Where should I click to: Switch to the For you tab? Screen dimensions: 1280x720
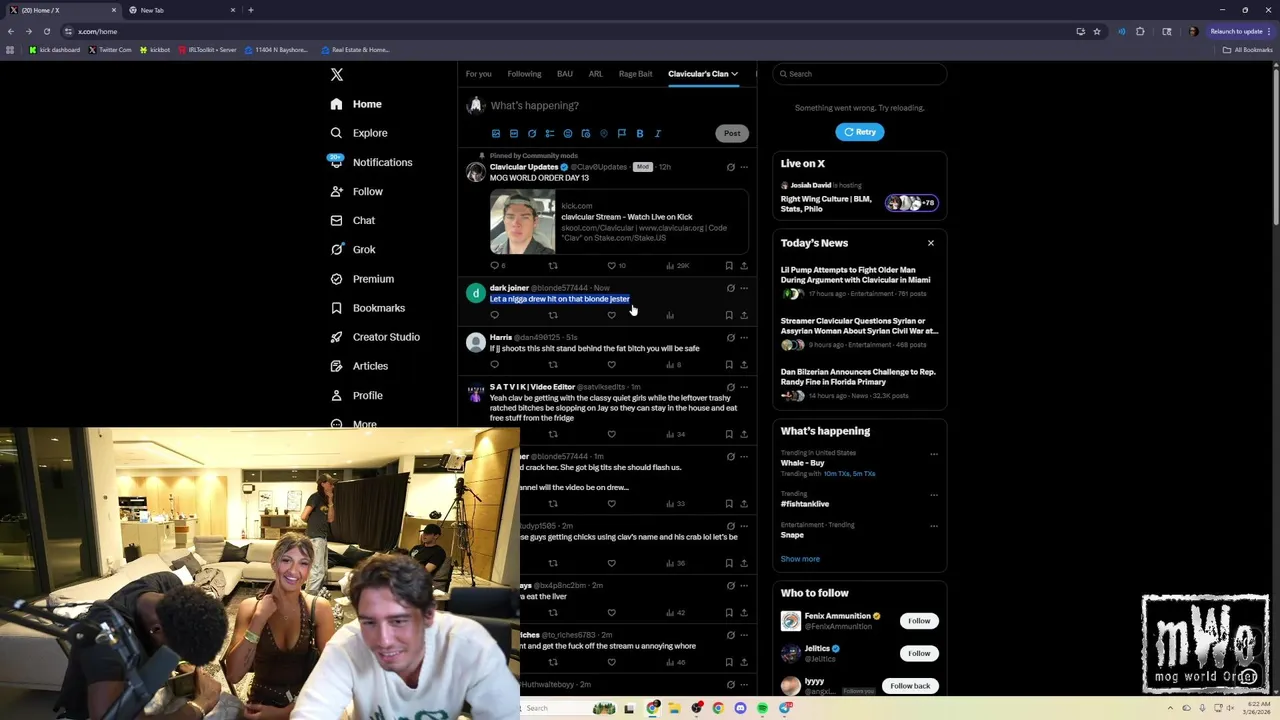(x=478, y=74)
